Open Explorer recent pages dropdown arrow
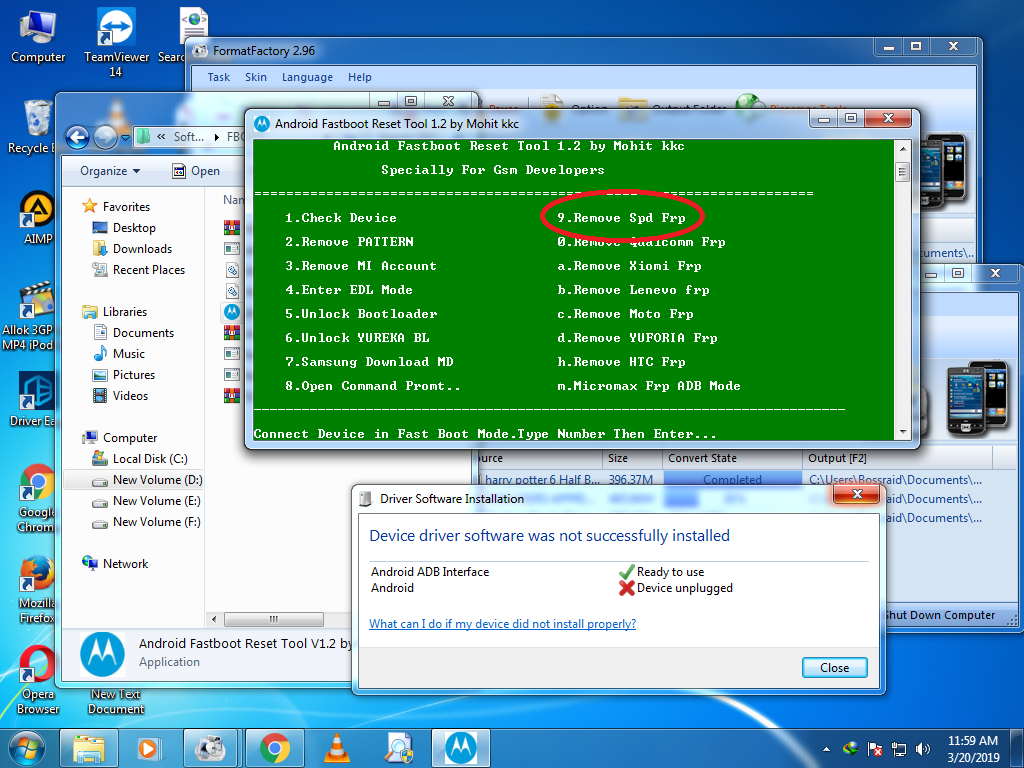Viewport: 1024px width, 768px height. click(125, 138)
